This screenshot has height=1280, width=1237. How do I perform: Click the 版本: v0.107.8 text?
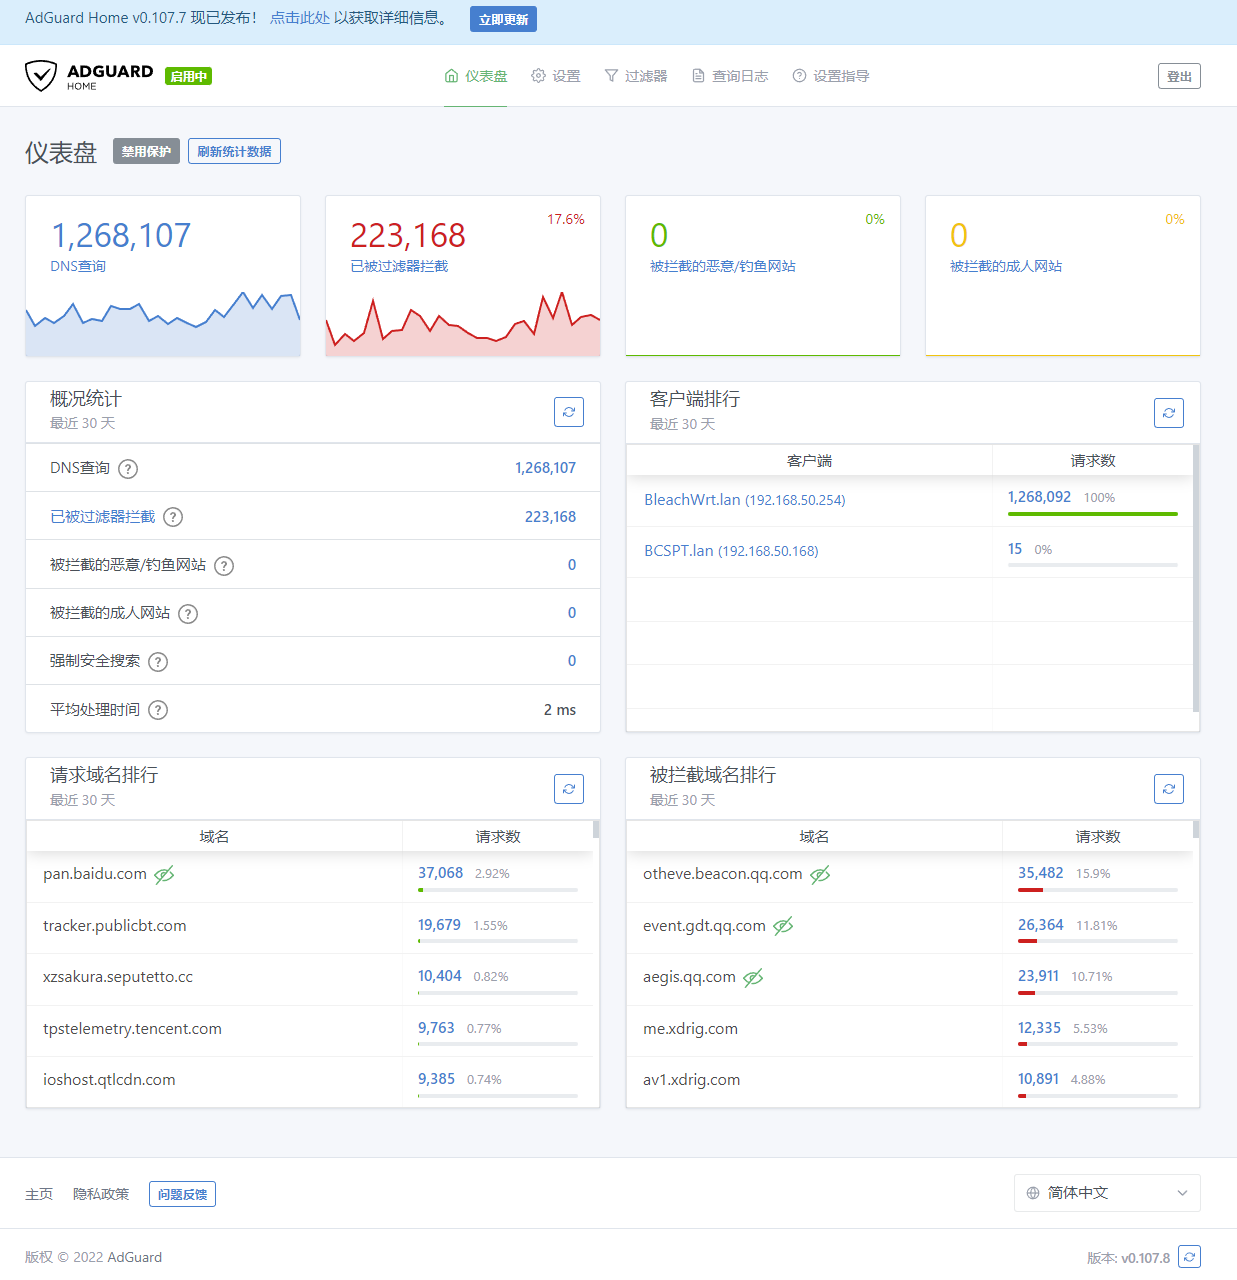tap(1128, 1258)
